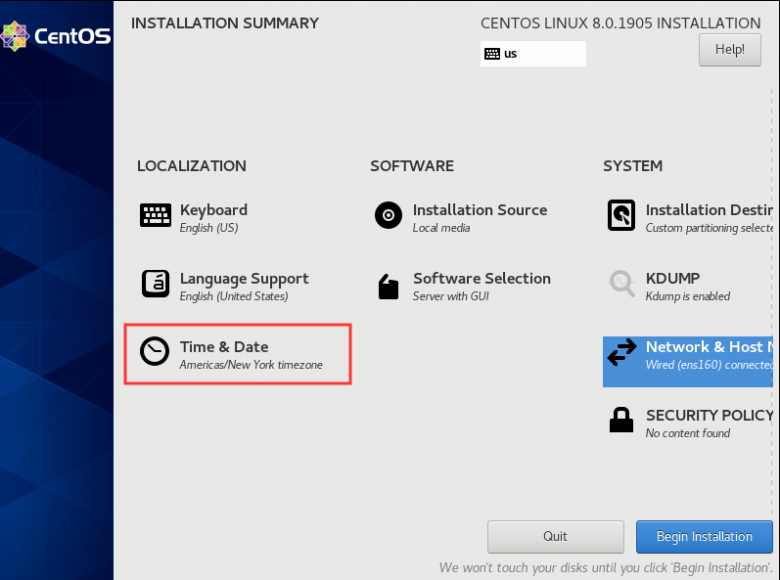Click 'Kdump is enabled' text
Viewport: 780px width, 580px height.
point(687,296)
